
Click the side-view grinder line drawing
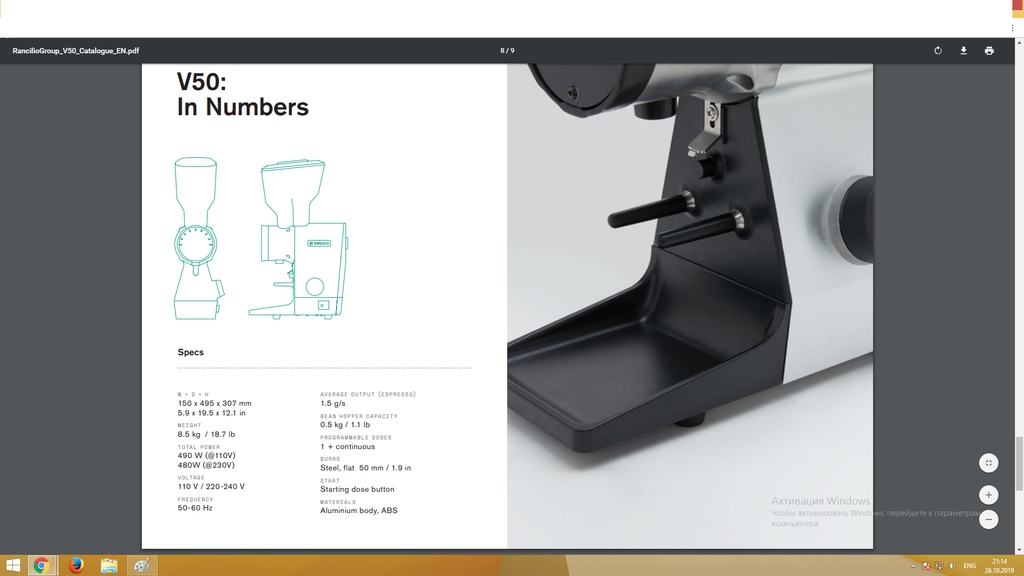[x=298, y=238]
